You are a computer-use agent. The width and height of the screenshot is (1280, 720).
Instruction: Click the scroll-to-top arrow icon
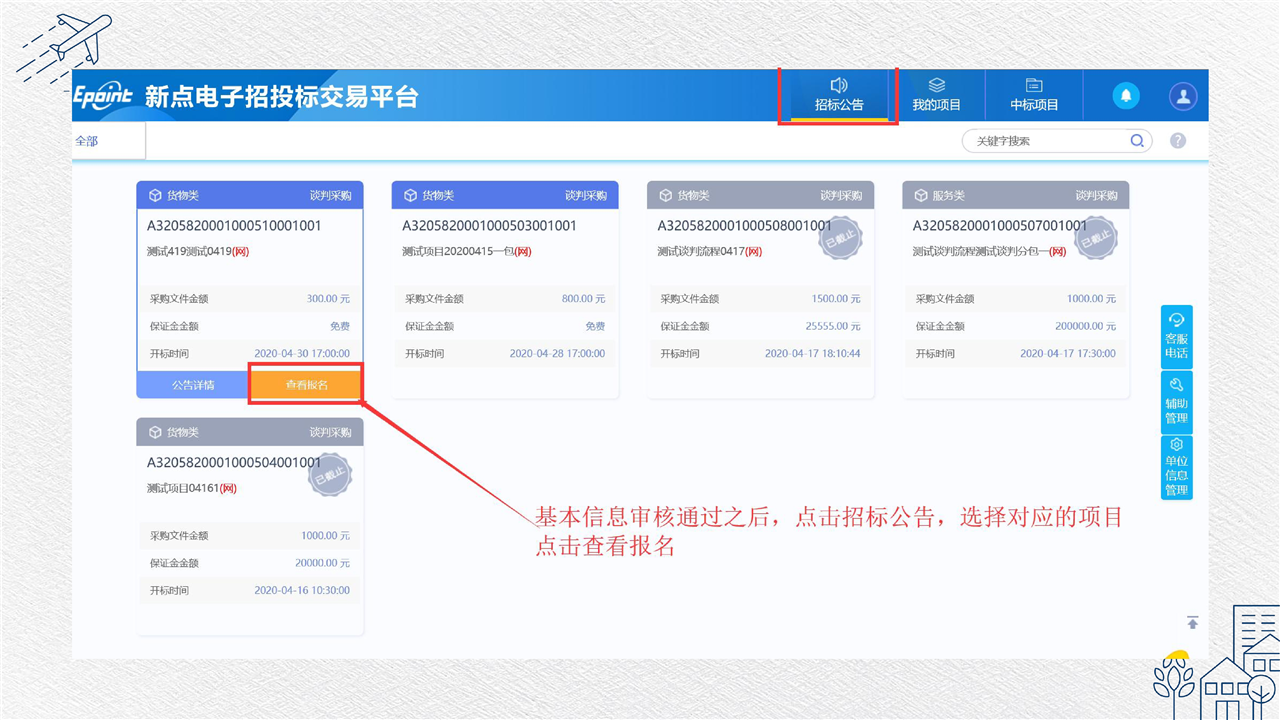pyautogui.click(x=1192, y=623)
